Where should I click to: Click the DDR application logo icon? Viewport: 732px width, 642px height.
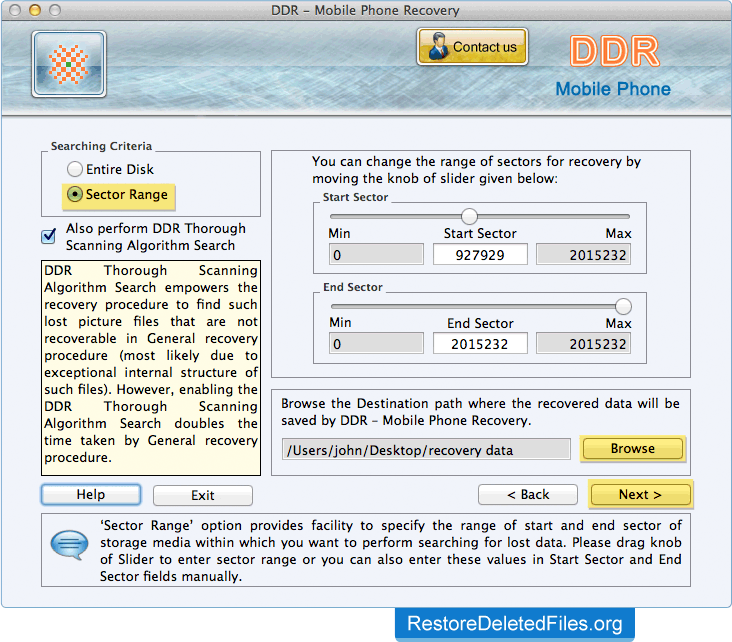point(69,64)
